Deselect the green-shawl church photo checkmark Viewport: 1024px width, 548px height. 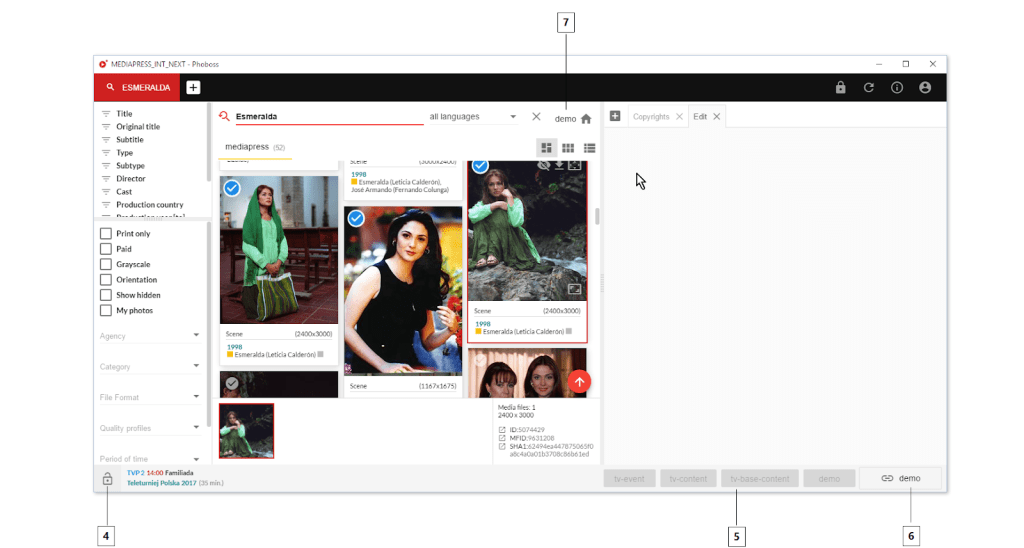pos(232,188)
